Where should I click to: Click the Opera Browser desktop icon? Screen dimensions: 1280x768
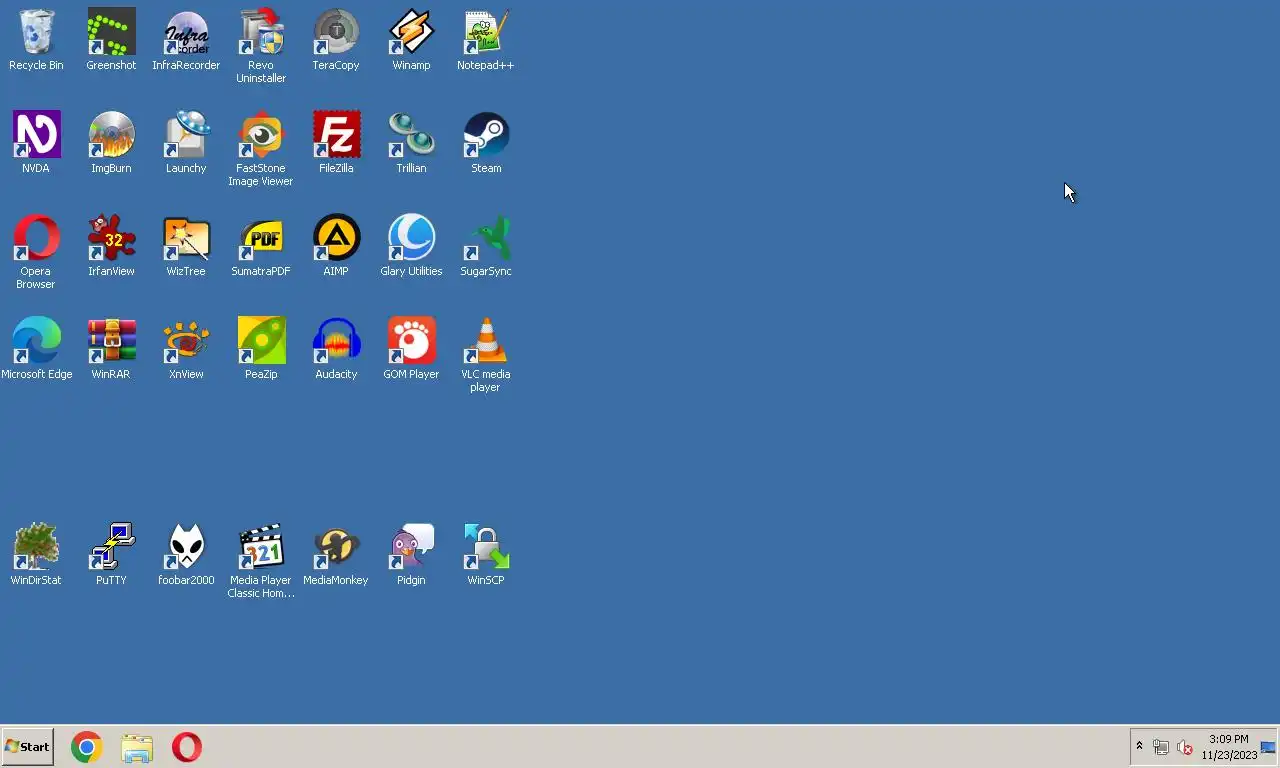coord(36,252)
